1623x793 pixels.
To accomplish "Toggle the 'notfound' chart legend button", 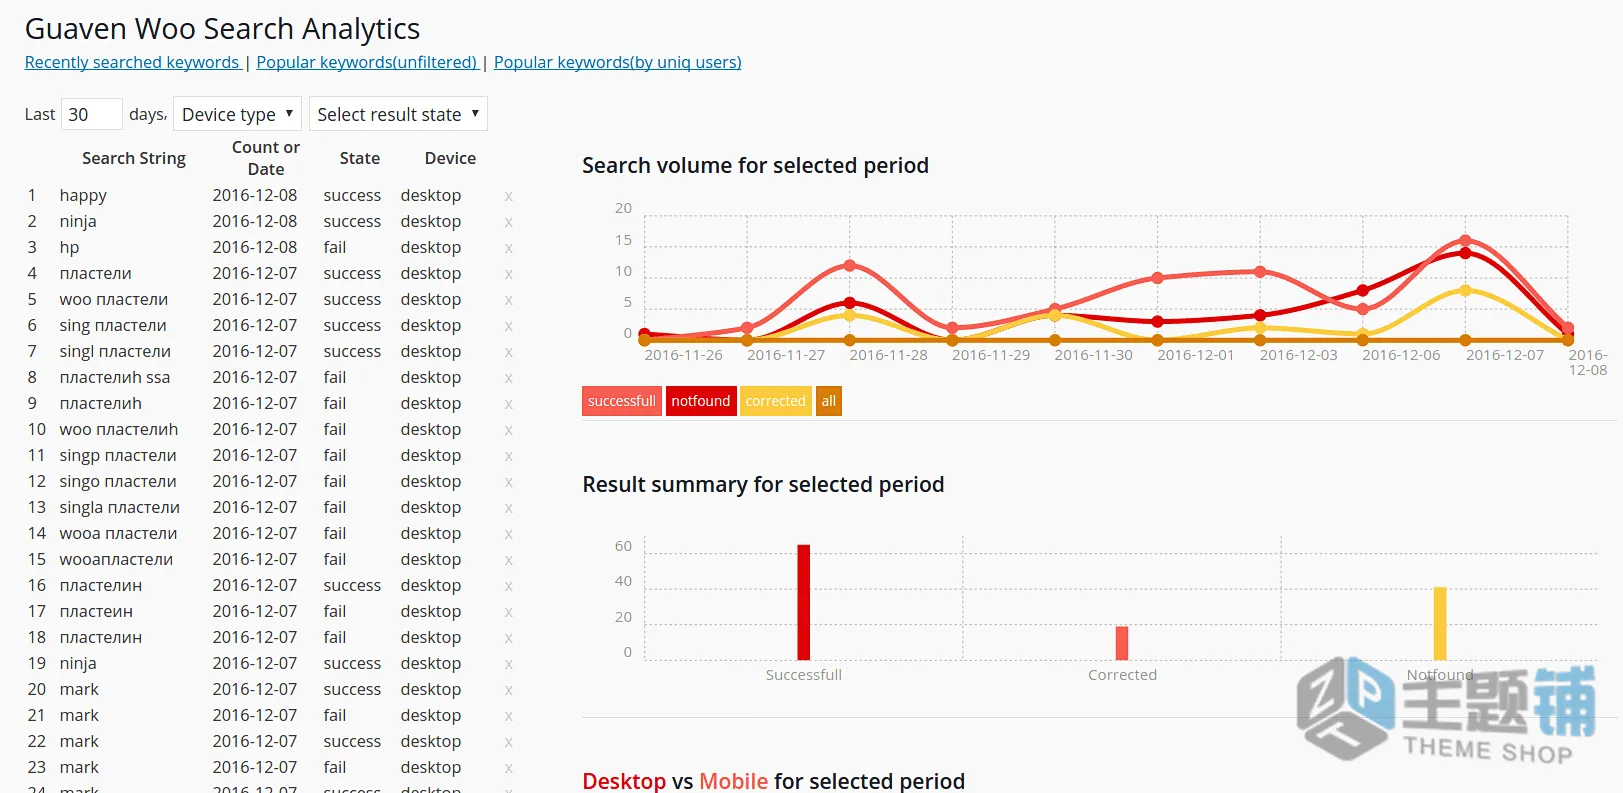I will (x=701, y=401).
